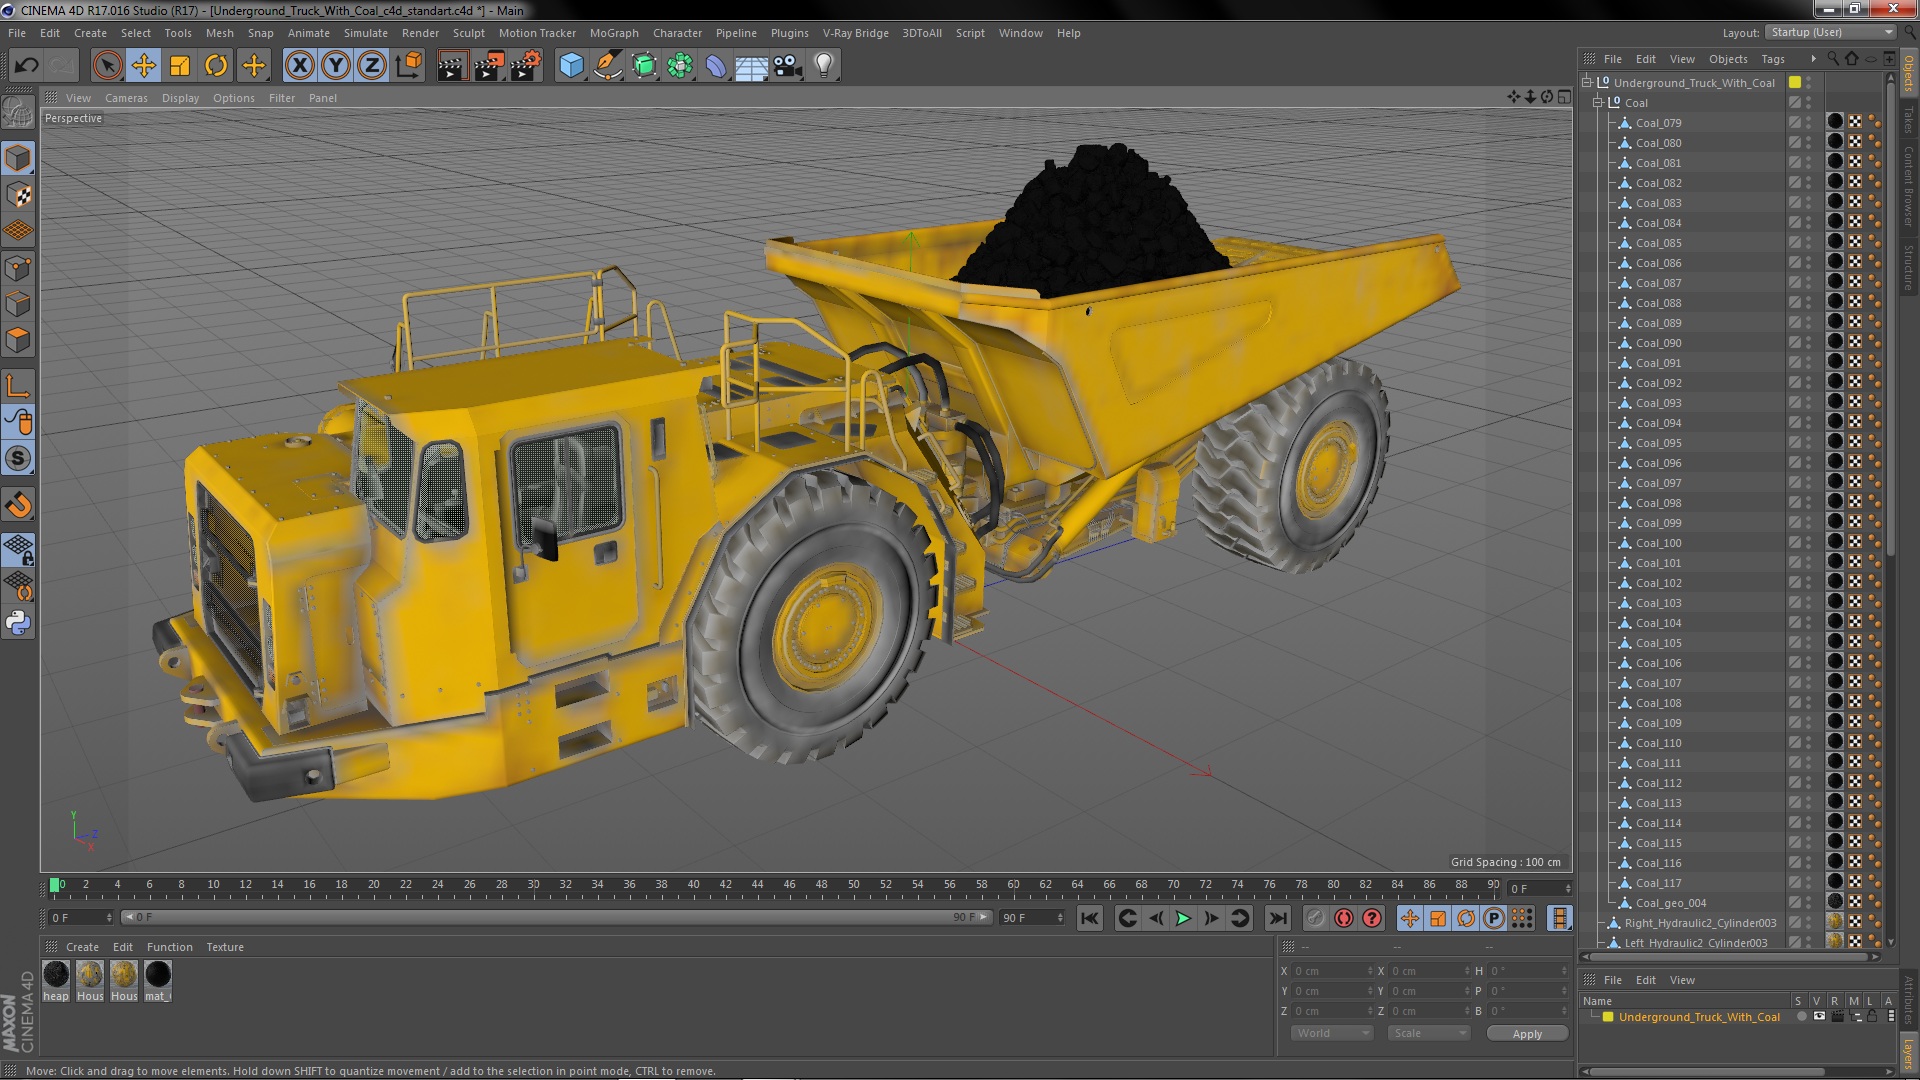Click the black material tag on Coal_090
The width and height of the screenshot is (1920, 1080).
(1835, 343)
